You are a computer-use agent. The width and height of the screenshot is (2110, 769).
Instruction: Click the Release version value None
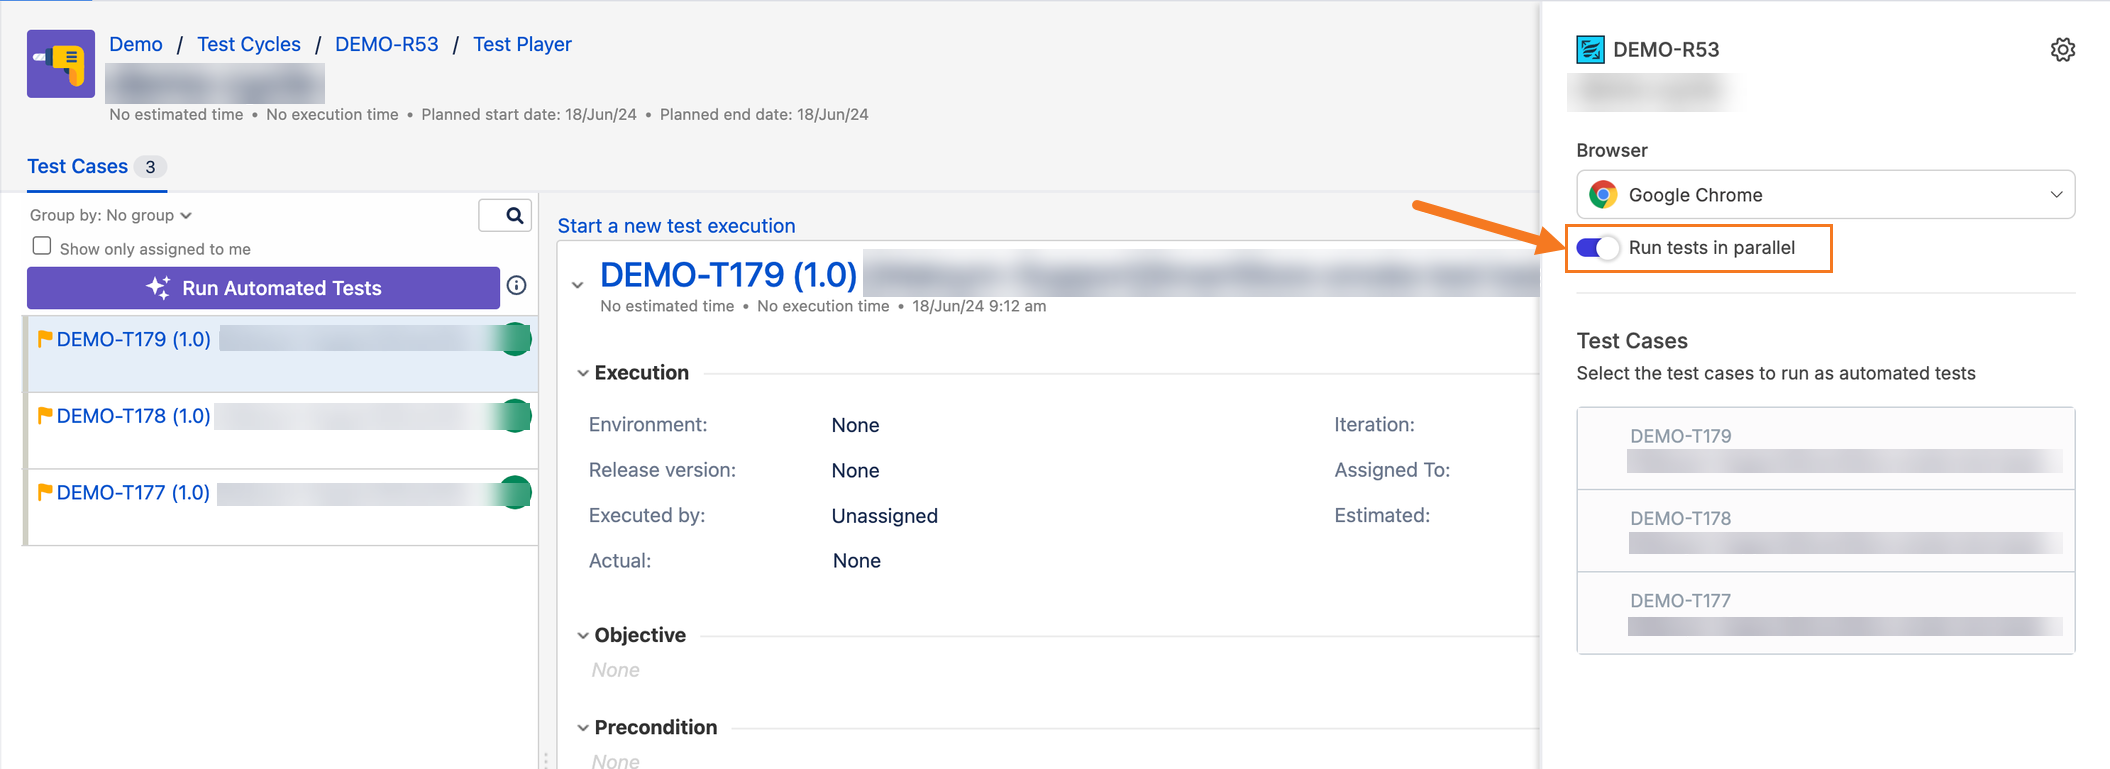(855, 470)
